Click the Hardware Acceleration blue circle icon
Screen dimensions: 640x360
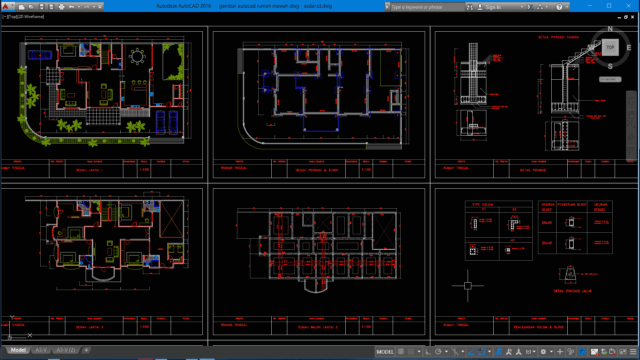pos(582,351)
